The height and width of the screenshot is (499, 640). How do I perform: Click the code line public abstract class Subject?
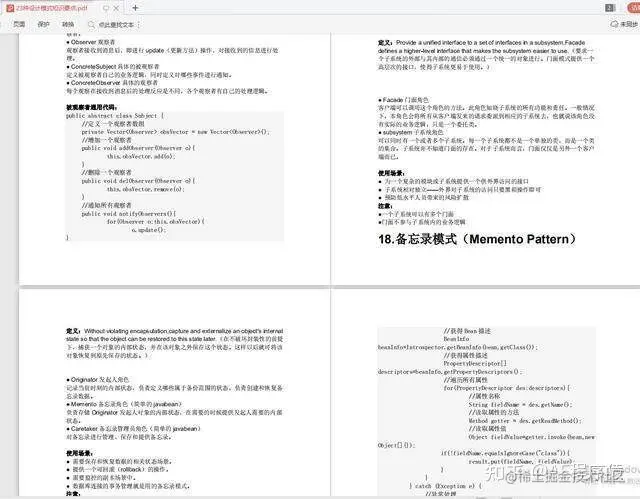[x=115, y=115]
